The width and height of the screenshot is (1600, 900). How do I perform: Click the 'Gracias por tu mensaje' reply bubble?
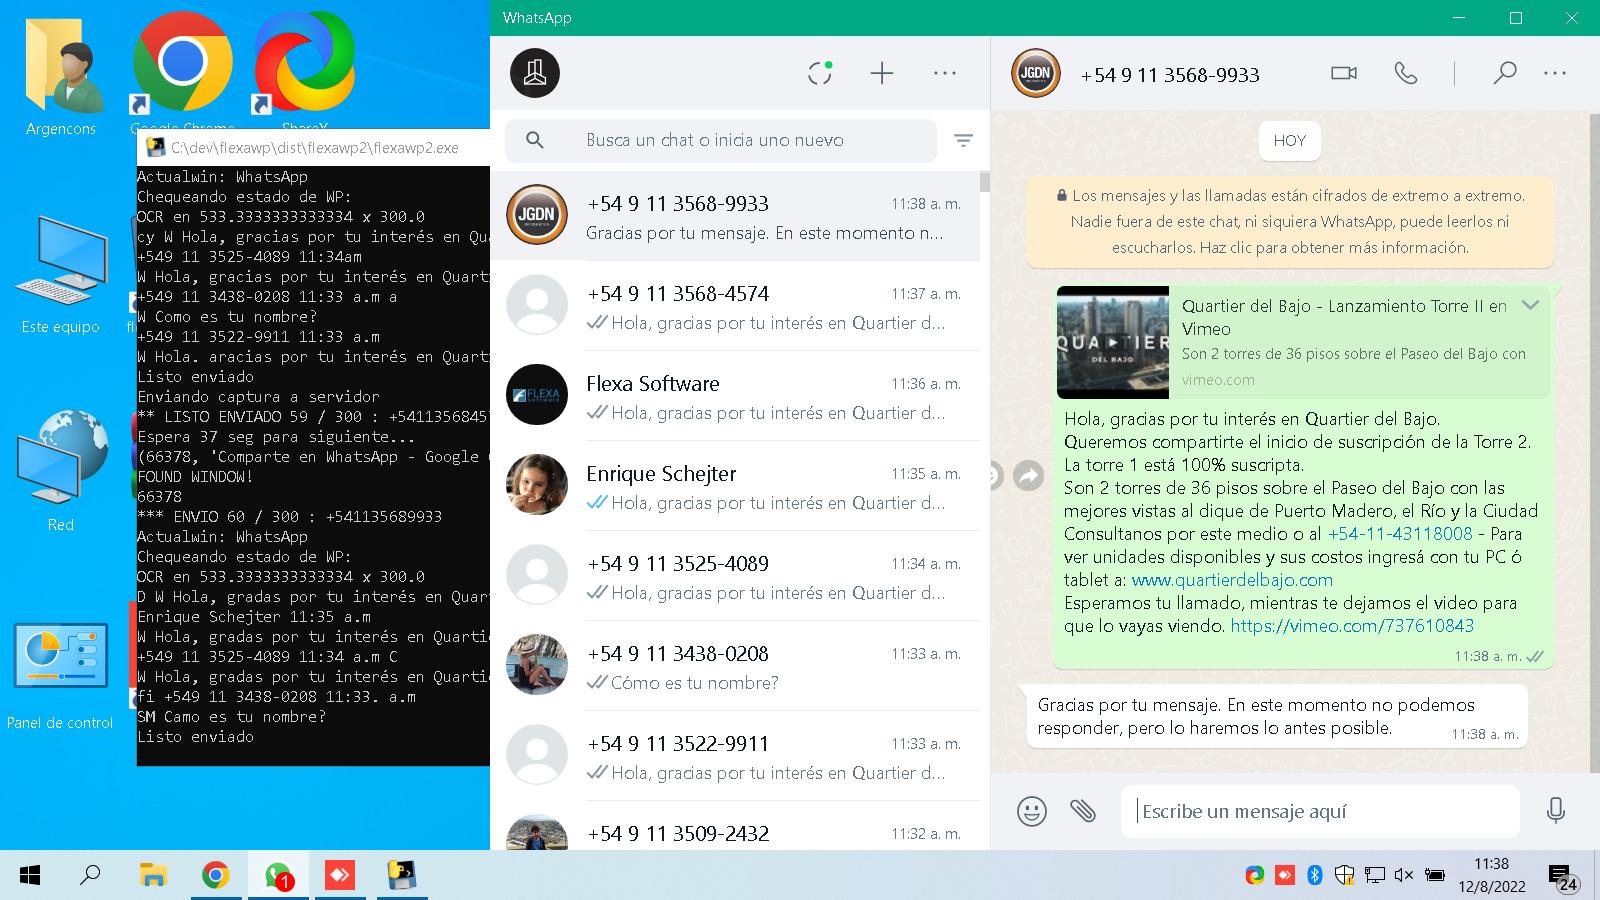1277,717
